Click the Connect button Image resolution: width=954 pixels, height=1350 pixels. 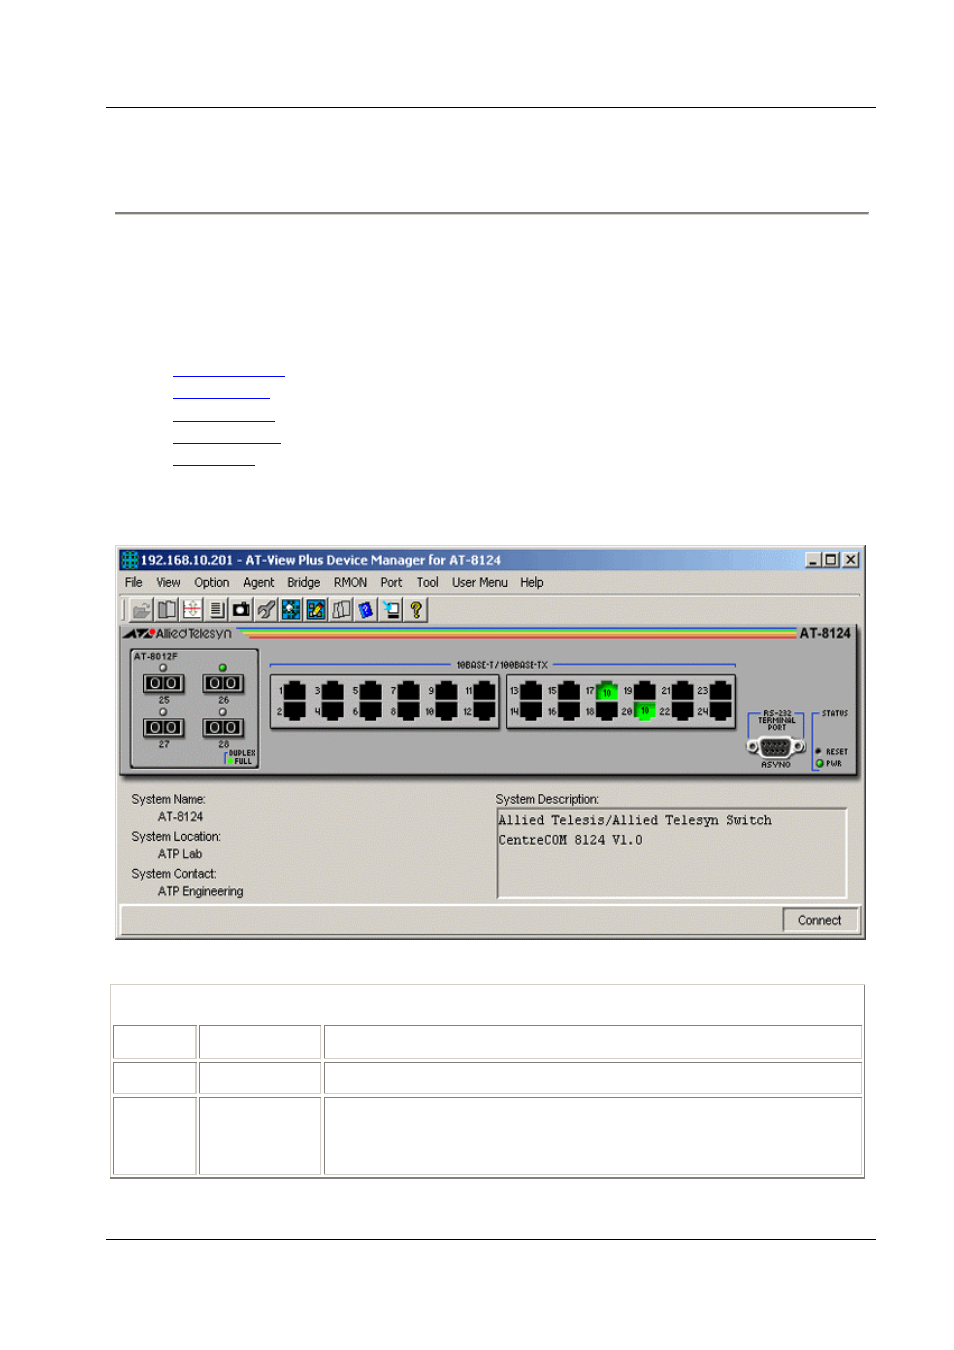pyautogui.click(x=820, y=920)
